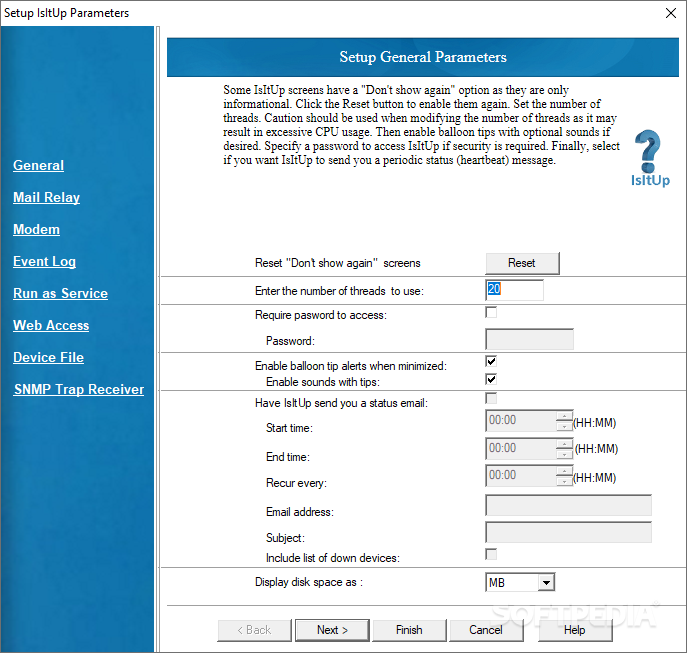Screen dimensions: 687x653
Task: Click the Recur every time field
Action: tap(521, 476)
